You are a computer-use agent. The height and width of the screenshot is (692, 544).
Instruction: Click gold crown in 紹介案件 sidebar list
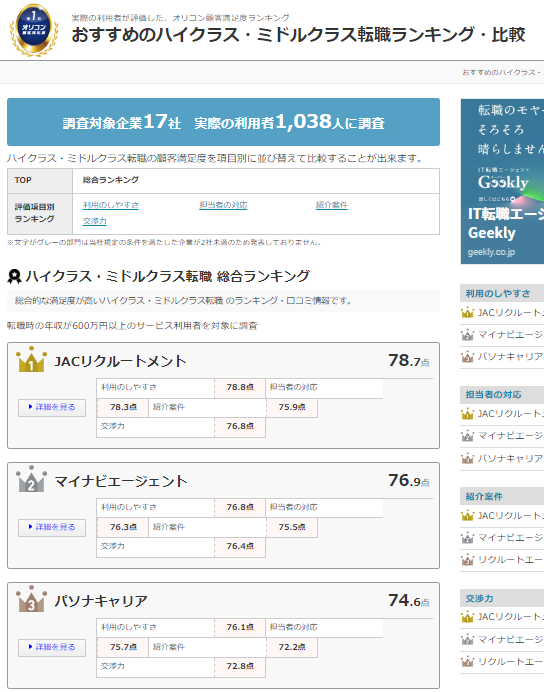click(467, 515)
